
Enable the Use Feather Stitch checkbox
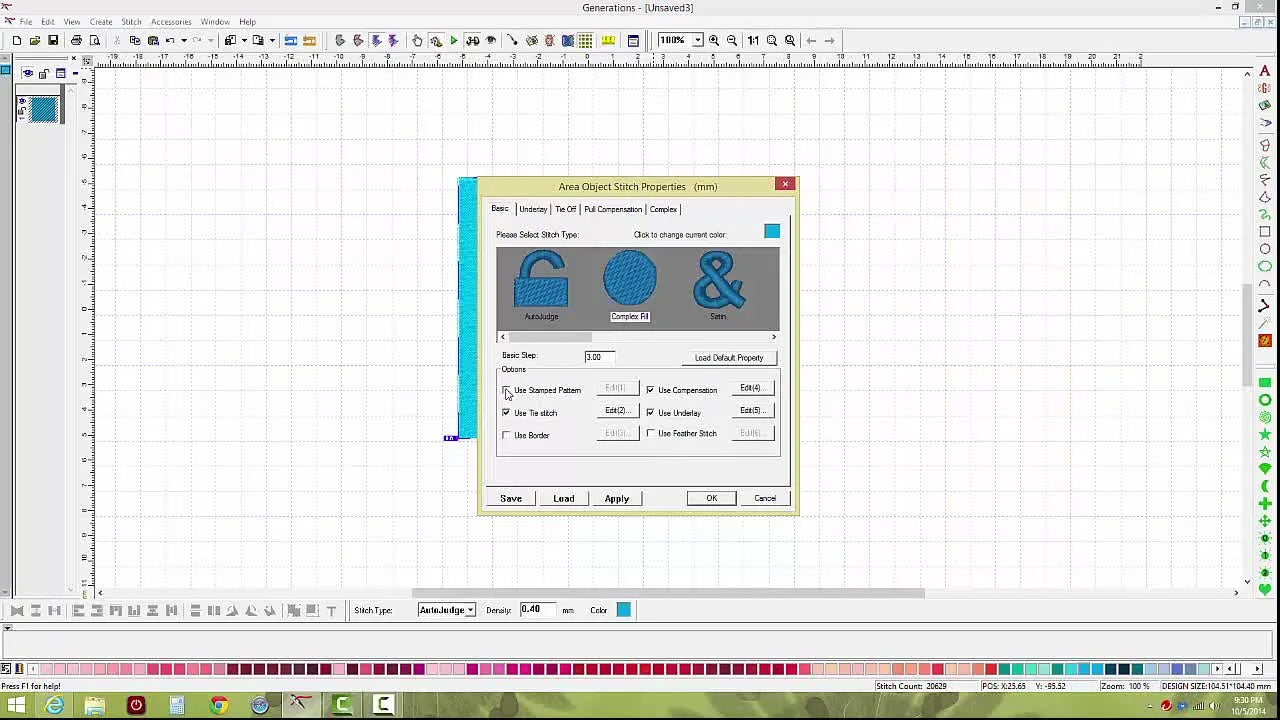(651, 433)
